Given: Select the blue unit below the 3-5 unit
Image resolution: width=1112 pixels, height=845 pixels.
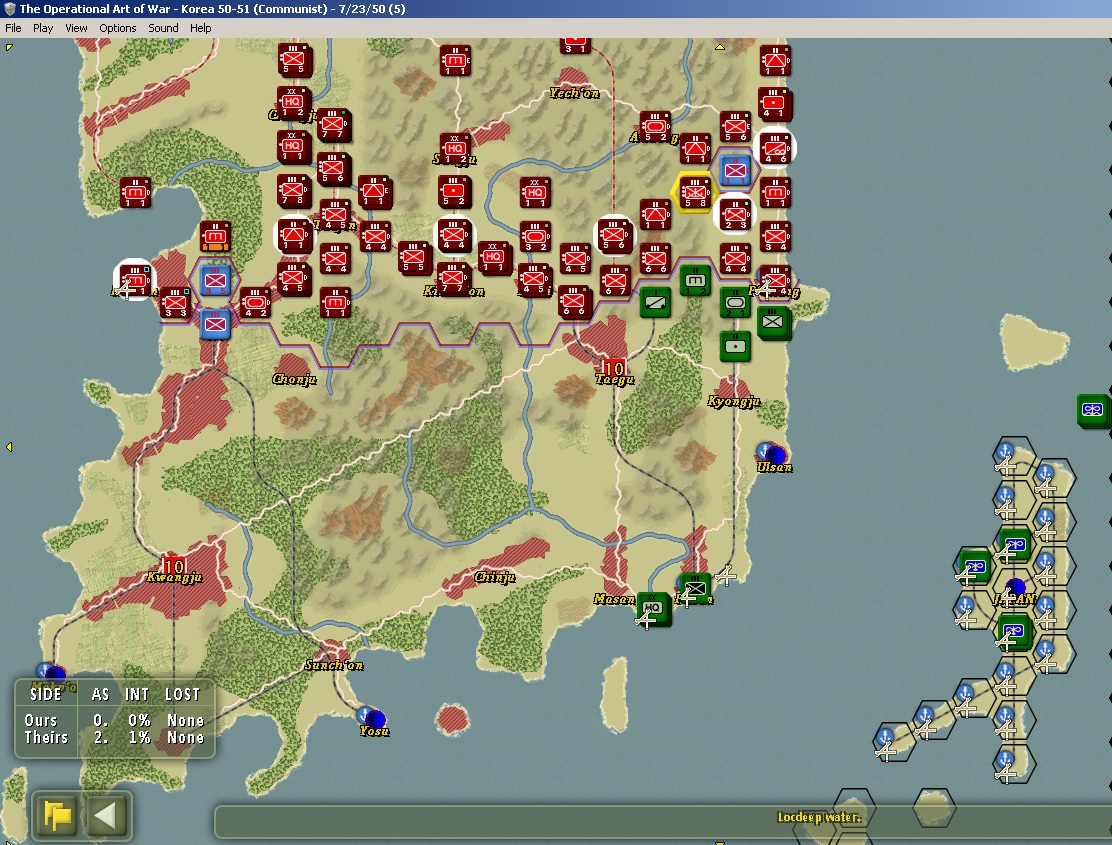Looking at the screenshot, I should (x=215, y=325).
